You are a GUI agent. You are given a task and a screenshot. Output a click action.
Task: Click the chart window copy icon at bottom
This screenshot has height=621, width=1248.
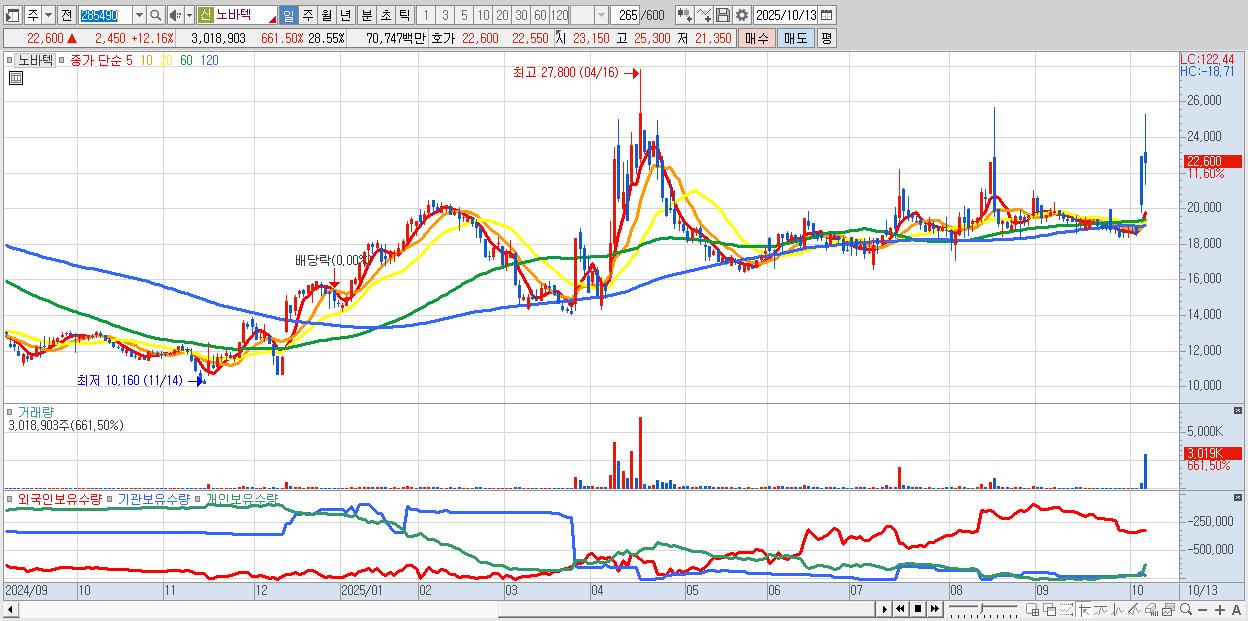pos(1168,610)
